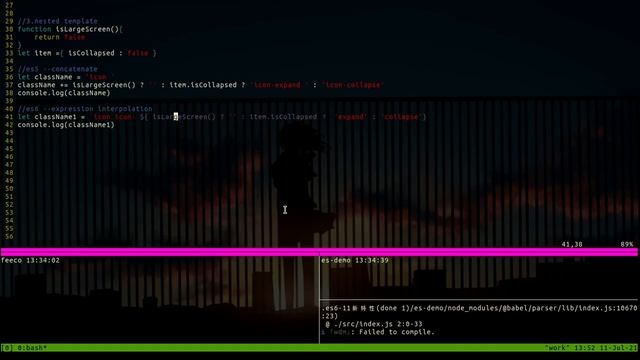Click 'let className =' on line 36
The width and height of the screenshot is (640, 360).
(49, 77)
